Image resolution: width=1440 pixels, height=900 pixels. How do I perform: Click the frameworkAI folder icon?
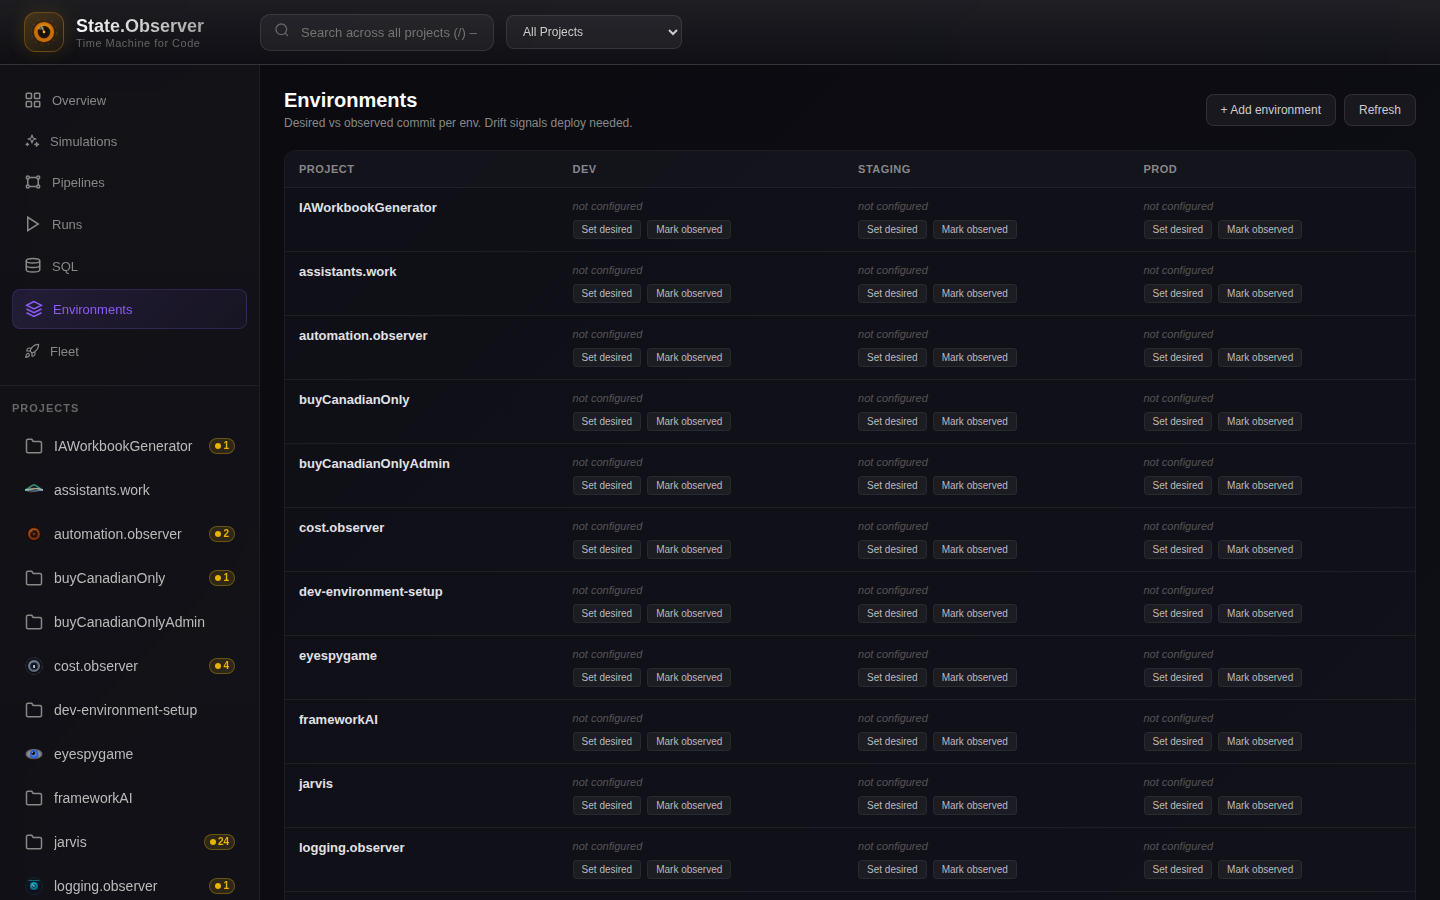click(x=34, y=798)
